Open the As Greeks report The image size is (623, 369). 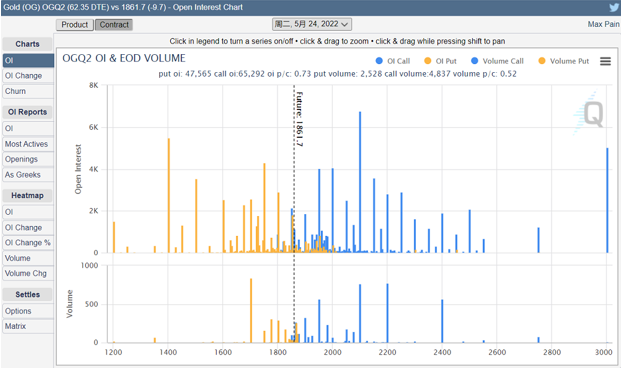28,175
